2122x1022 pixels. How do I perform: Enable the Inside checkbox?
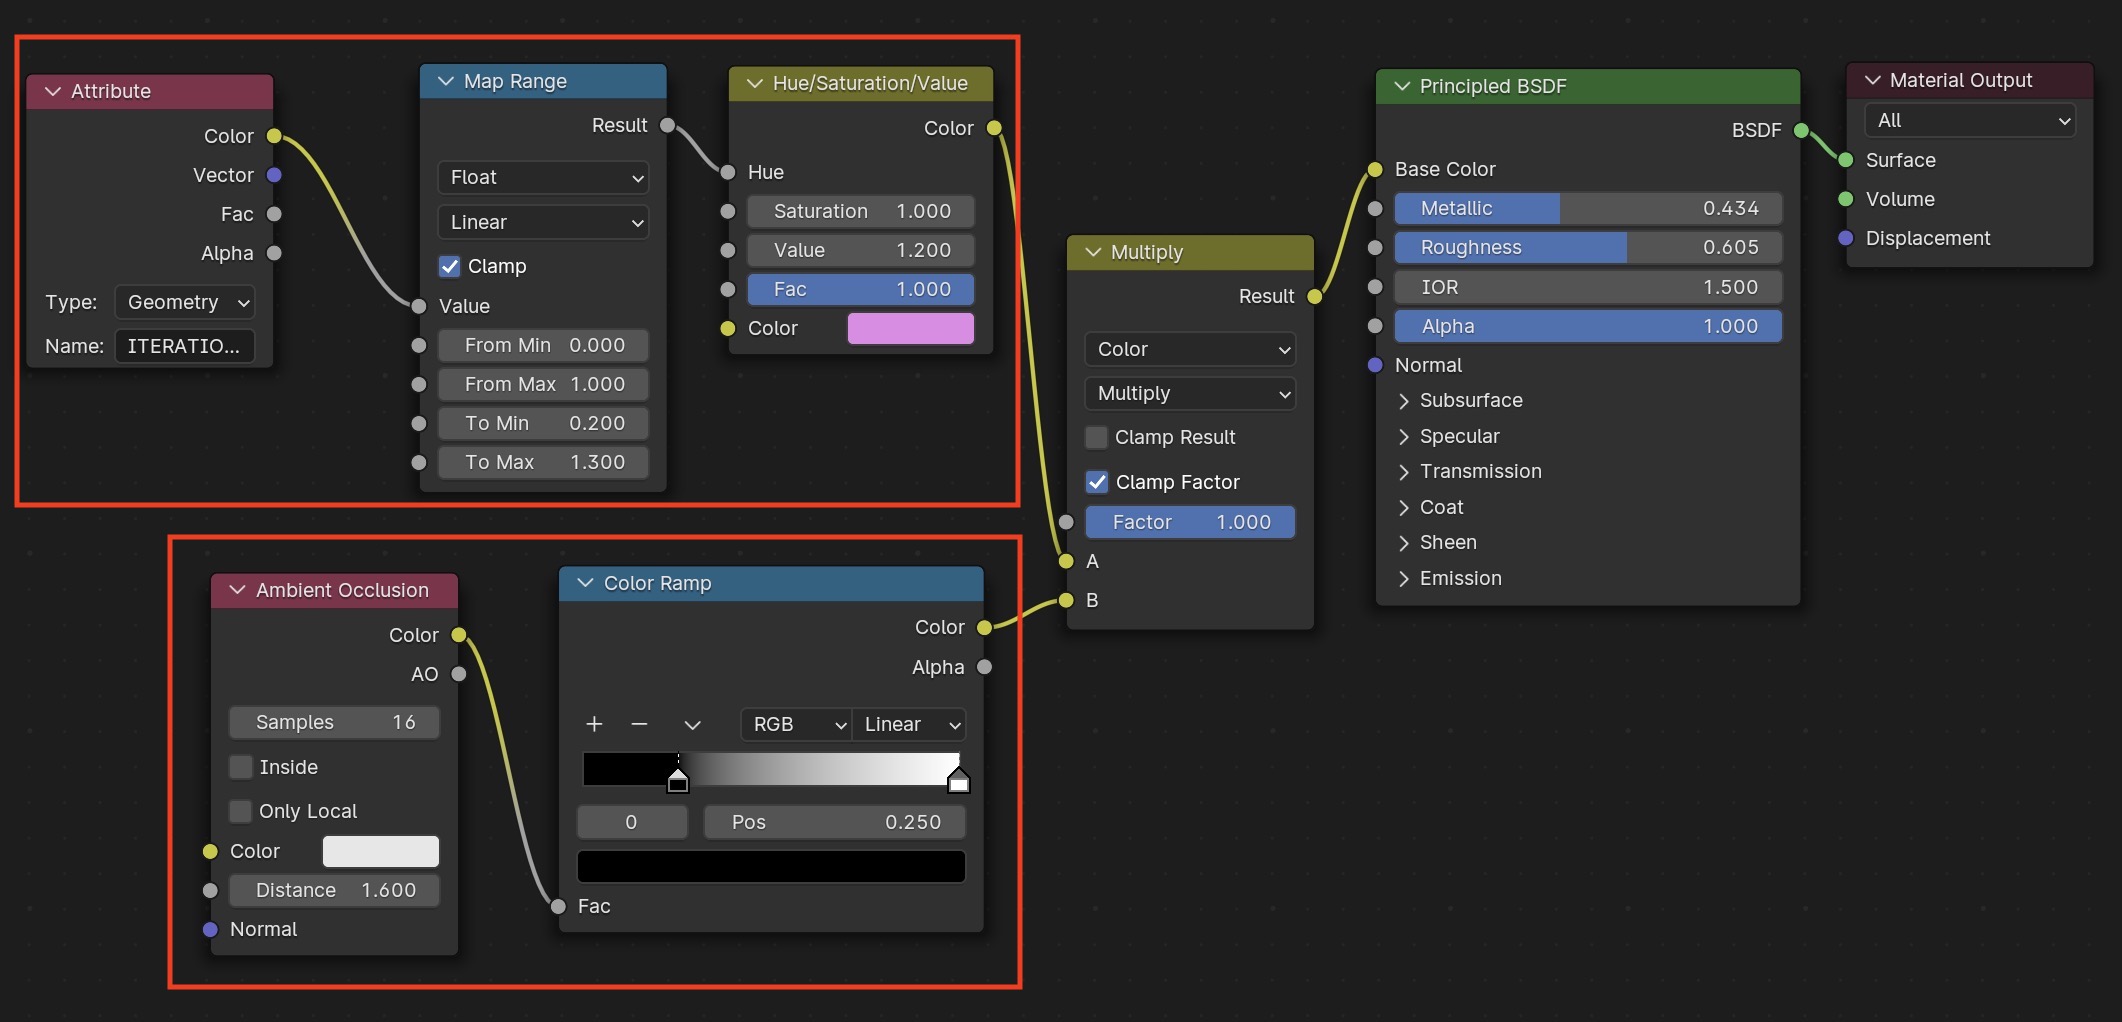click(240, 767)
